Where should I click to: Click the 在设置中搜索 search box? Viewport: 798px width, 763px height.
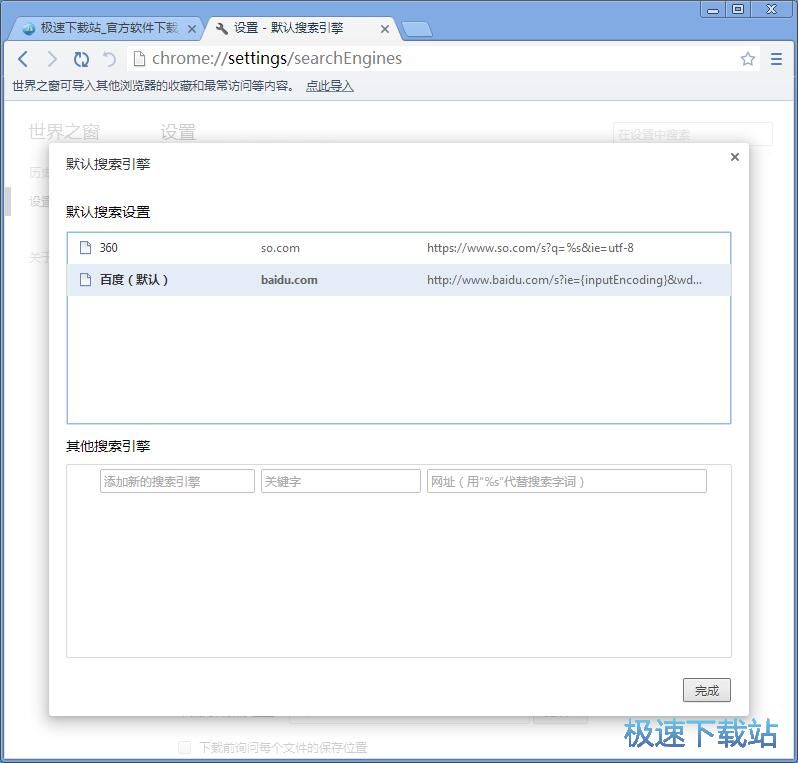692,134
